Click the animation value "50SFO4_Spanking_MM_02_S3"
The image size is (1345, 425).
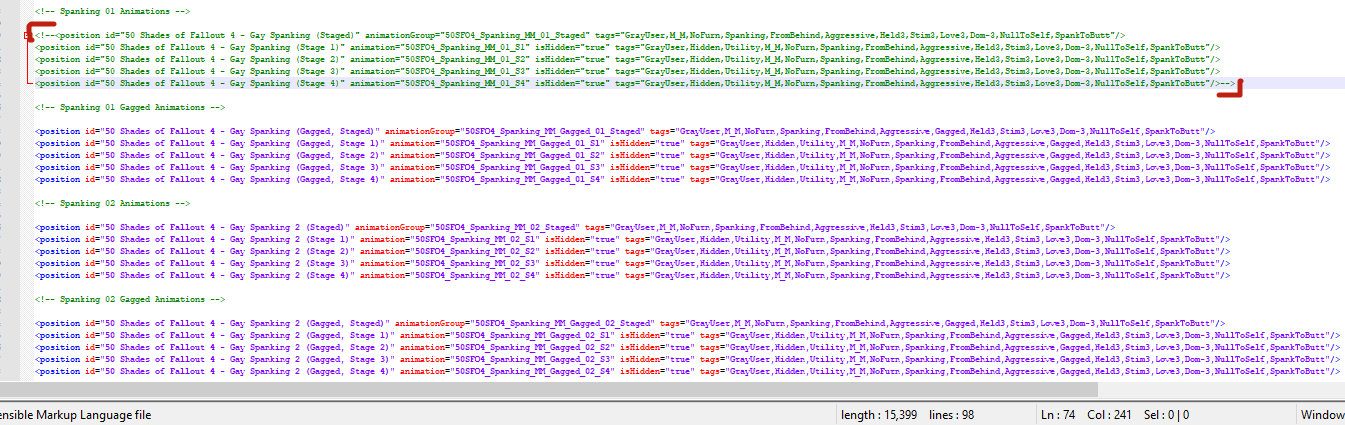click(477, 263)
